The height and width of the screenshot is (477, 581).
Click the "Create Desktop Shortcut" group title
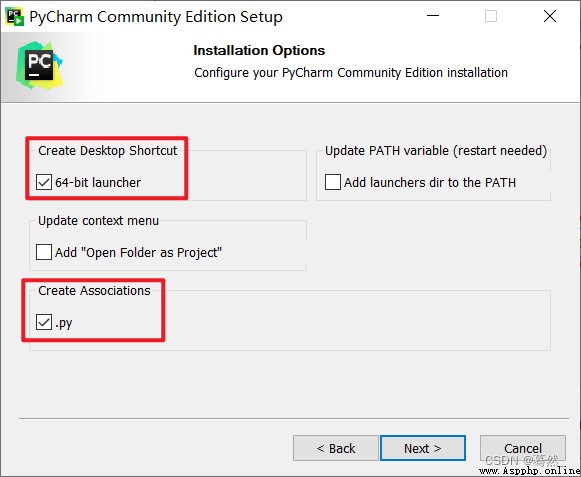107,150
